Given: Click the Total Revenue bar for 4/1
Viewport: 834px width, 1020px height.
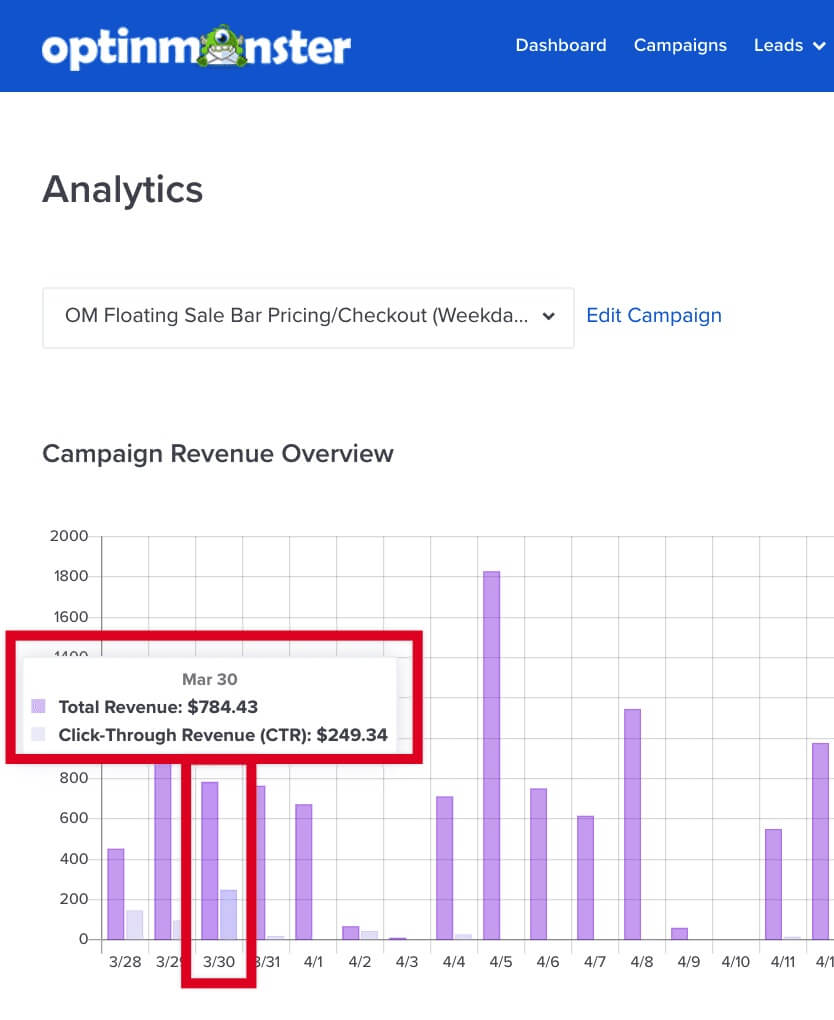Looking at the screenshot, I should coord(304,872).
